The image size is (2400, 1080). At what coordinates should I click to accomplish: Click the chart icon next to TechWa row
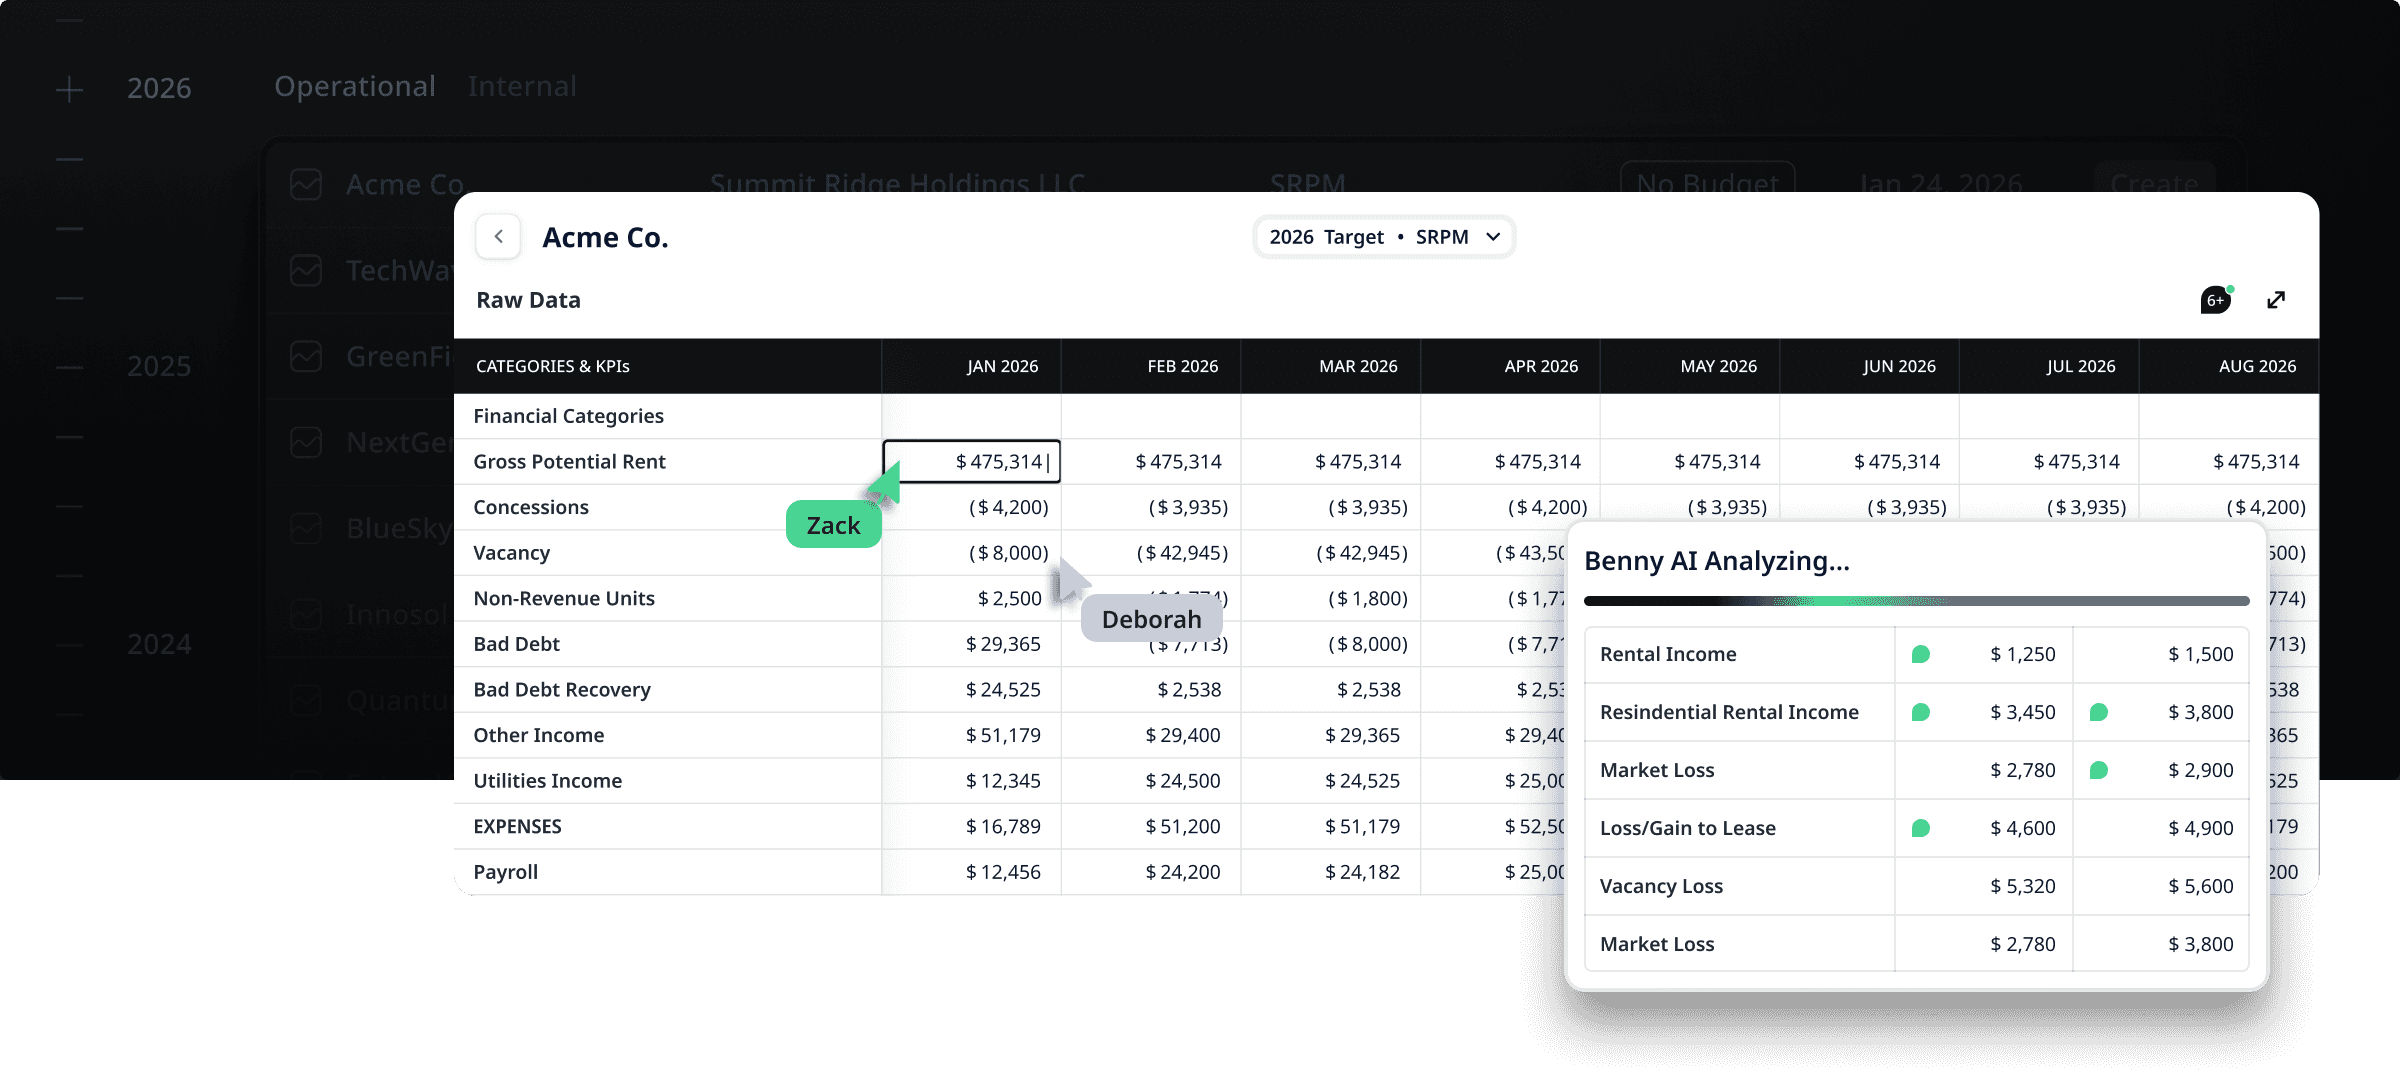coord(306,270)
